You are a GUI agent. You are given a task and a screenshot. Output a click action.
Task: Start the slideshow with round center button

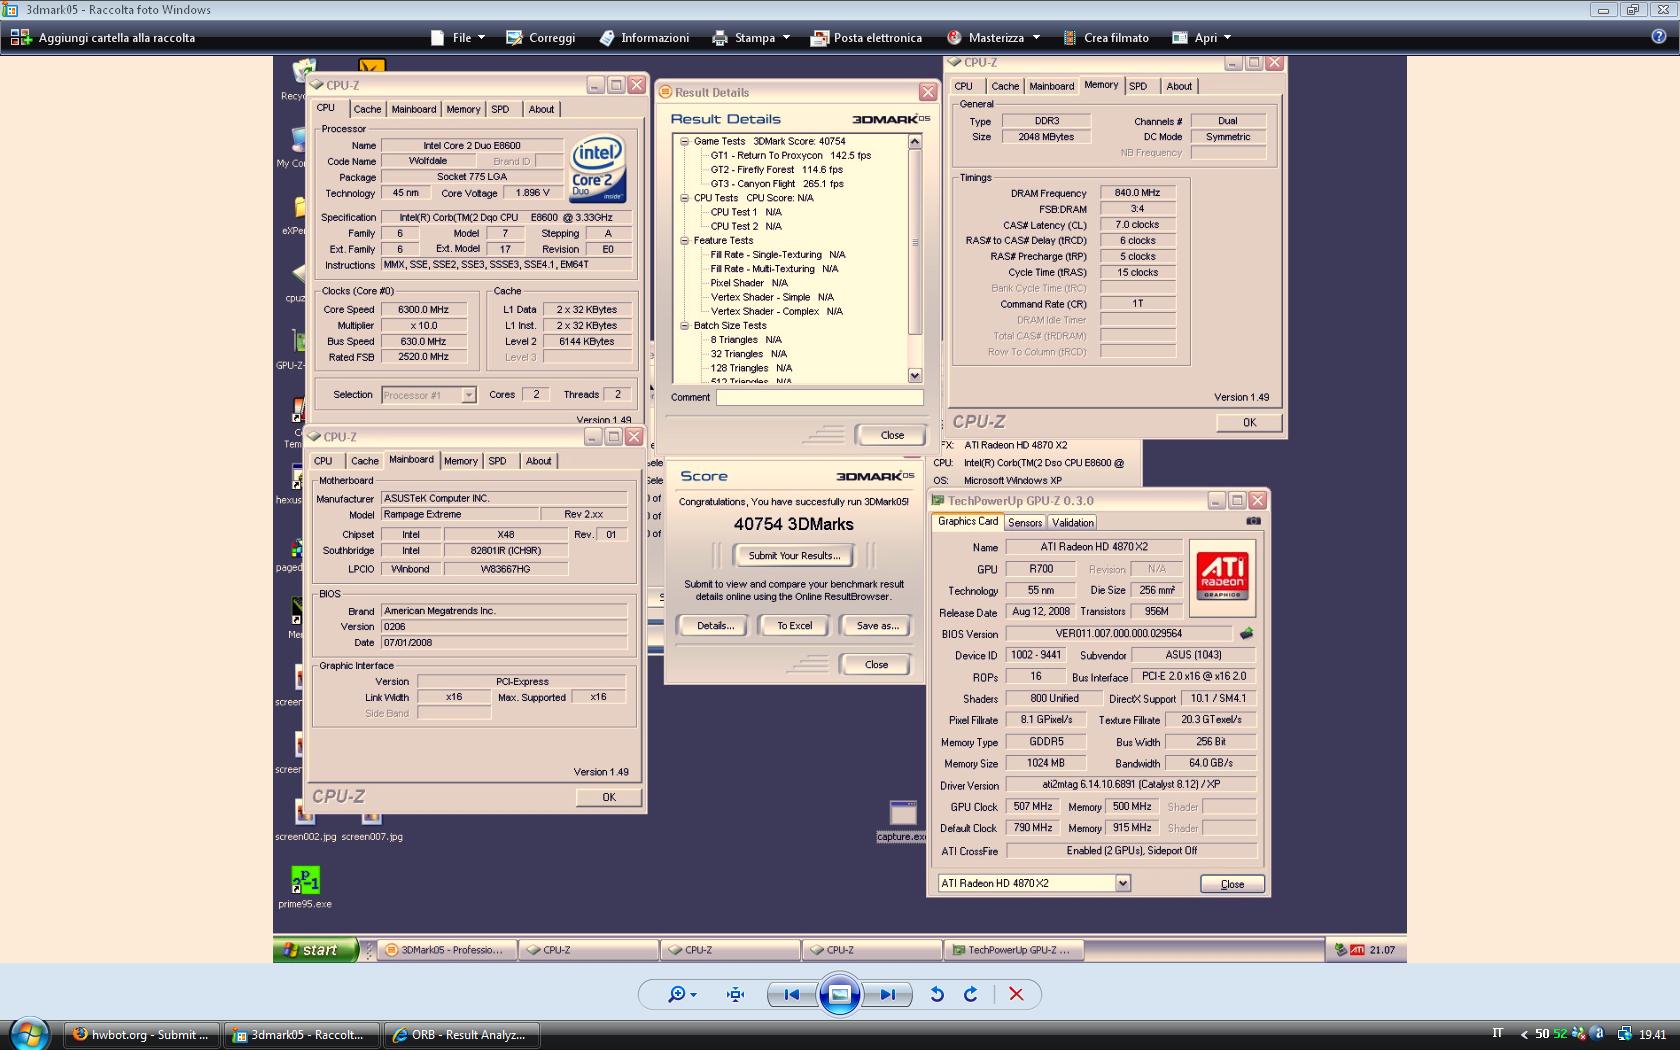click(840, 994)
